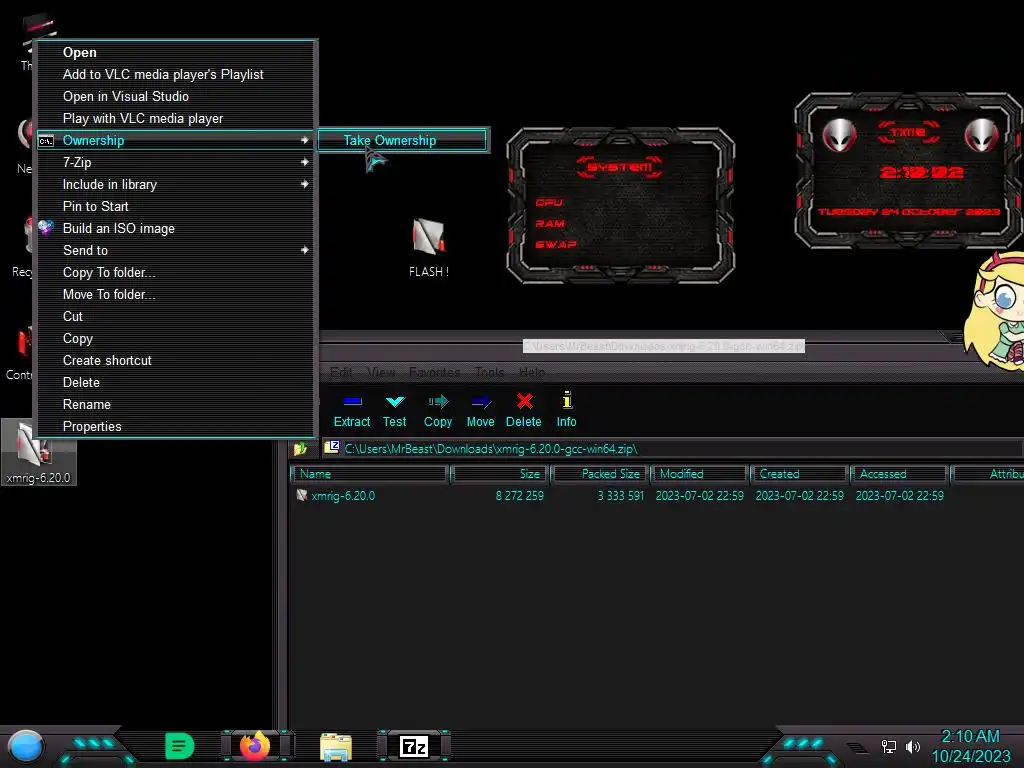Select Copy from the context menu

click(x=176, y=339)
